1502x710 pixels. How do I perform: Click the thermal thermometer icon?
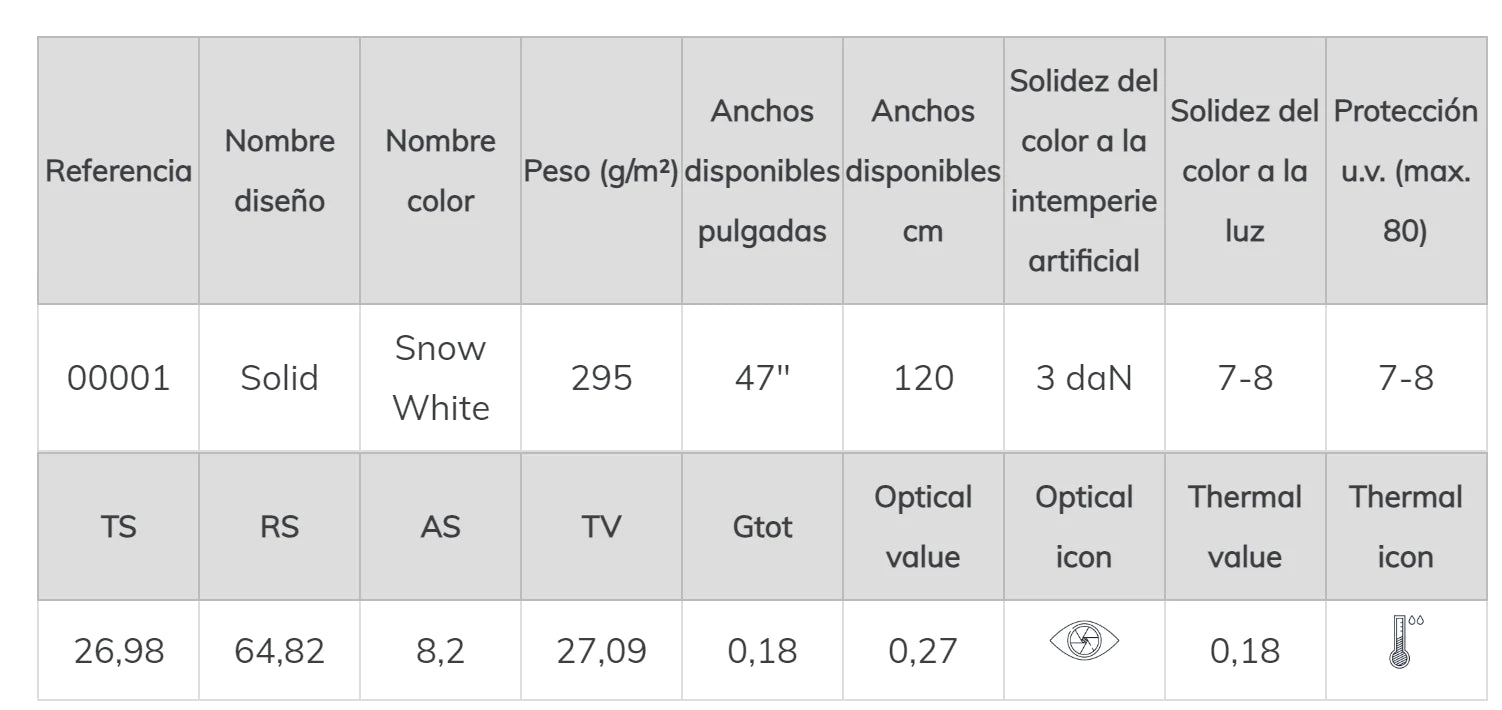[x=1402, y=643]
